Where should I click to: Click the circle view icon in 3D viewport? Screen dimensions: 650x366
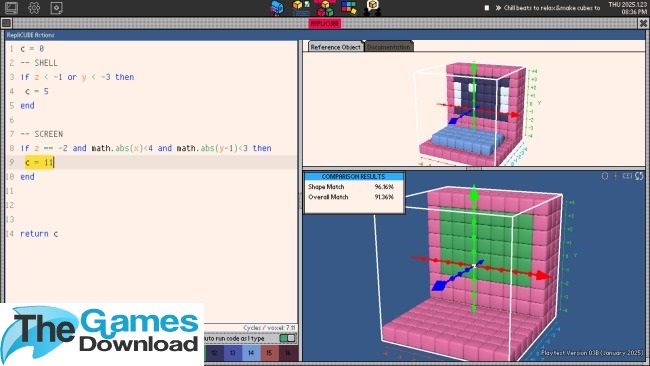pos(605,176)
